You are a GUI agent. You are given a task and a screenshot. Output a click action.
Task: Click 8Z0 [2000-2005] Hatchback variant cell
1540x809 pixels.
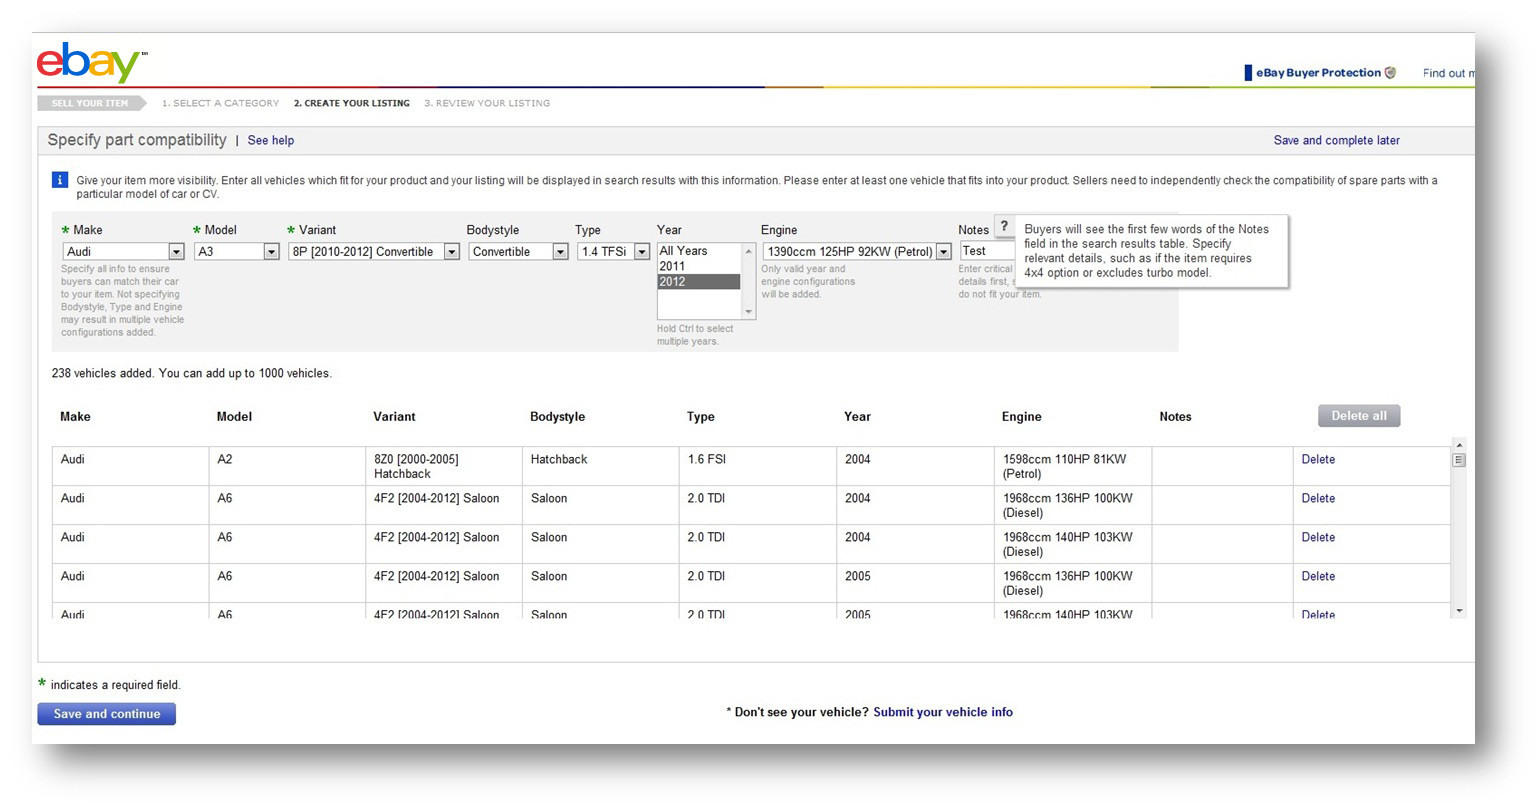(x=444, y=466)
